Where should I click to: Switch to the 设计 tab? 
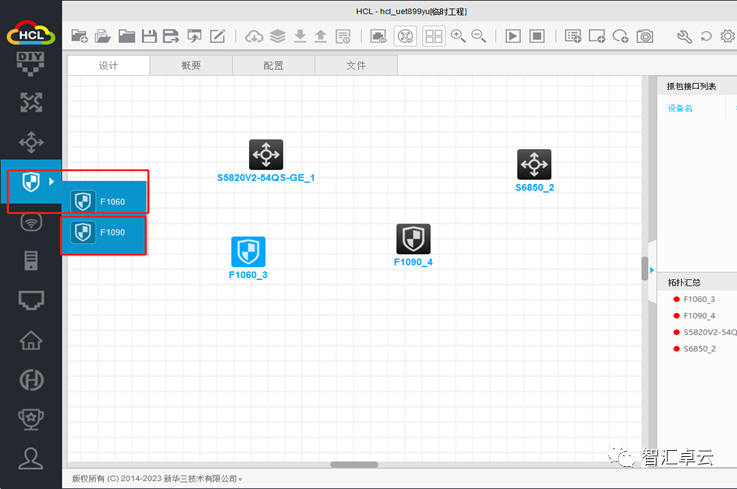click(x=109, y=65)
